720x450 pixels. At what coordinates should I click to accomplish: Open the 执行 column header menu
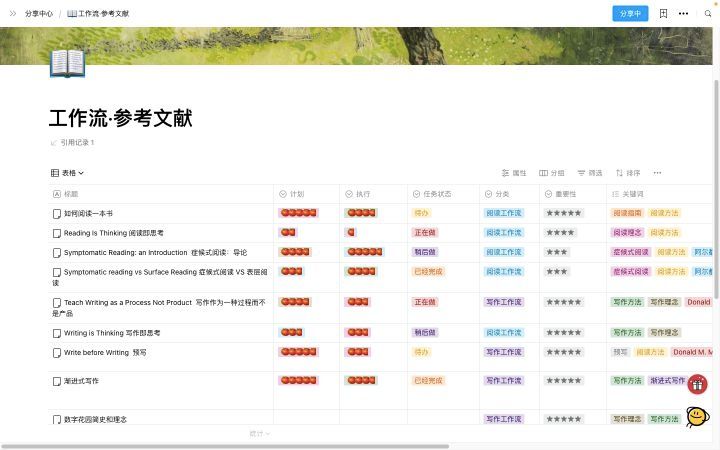click(x=373, y=194)
